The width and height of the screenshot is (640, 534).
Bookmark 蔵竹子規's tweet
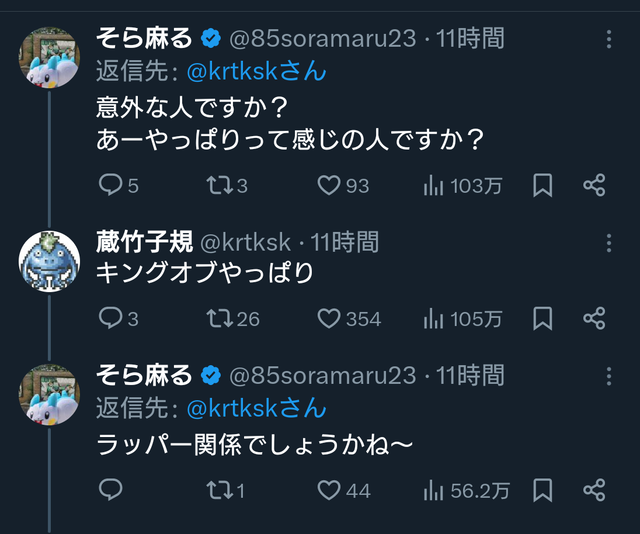[542, 318]
